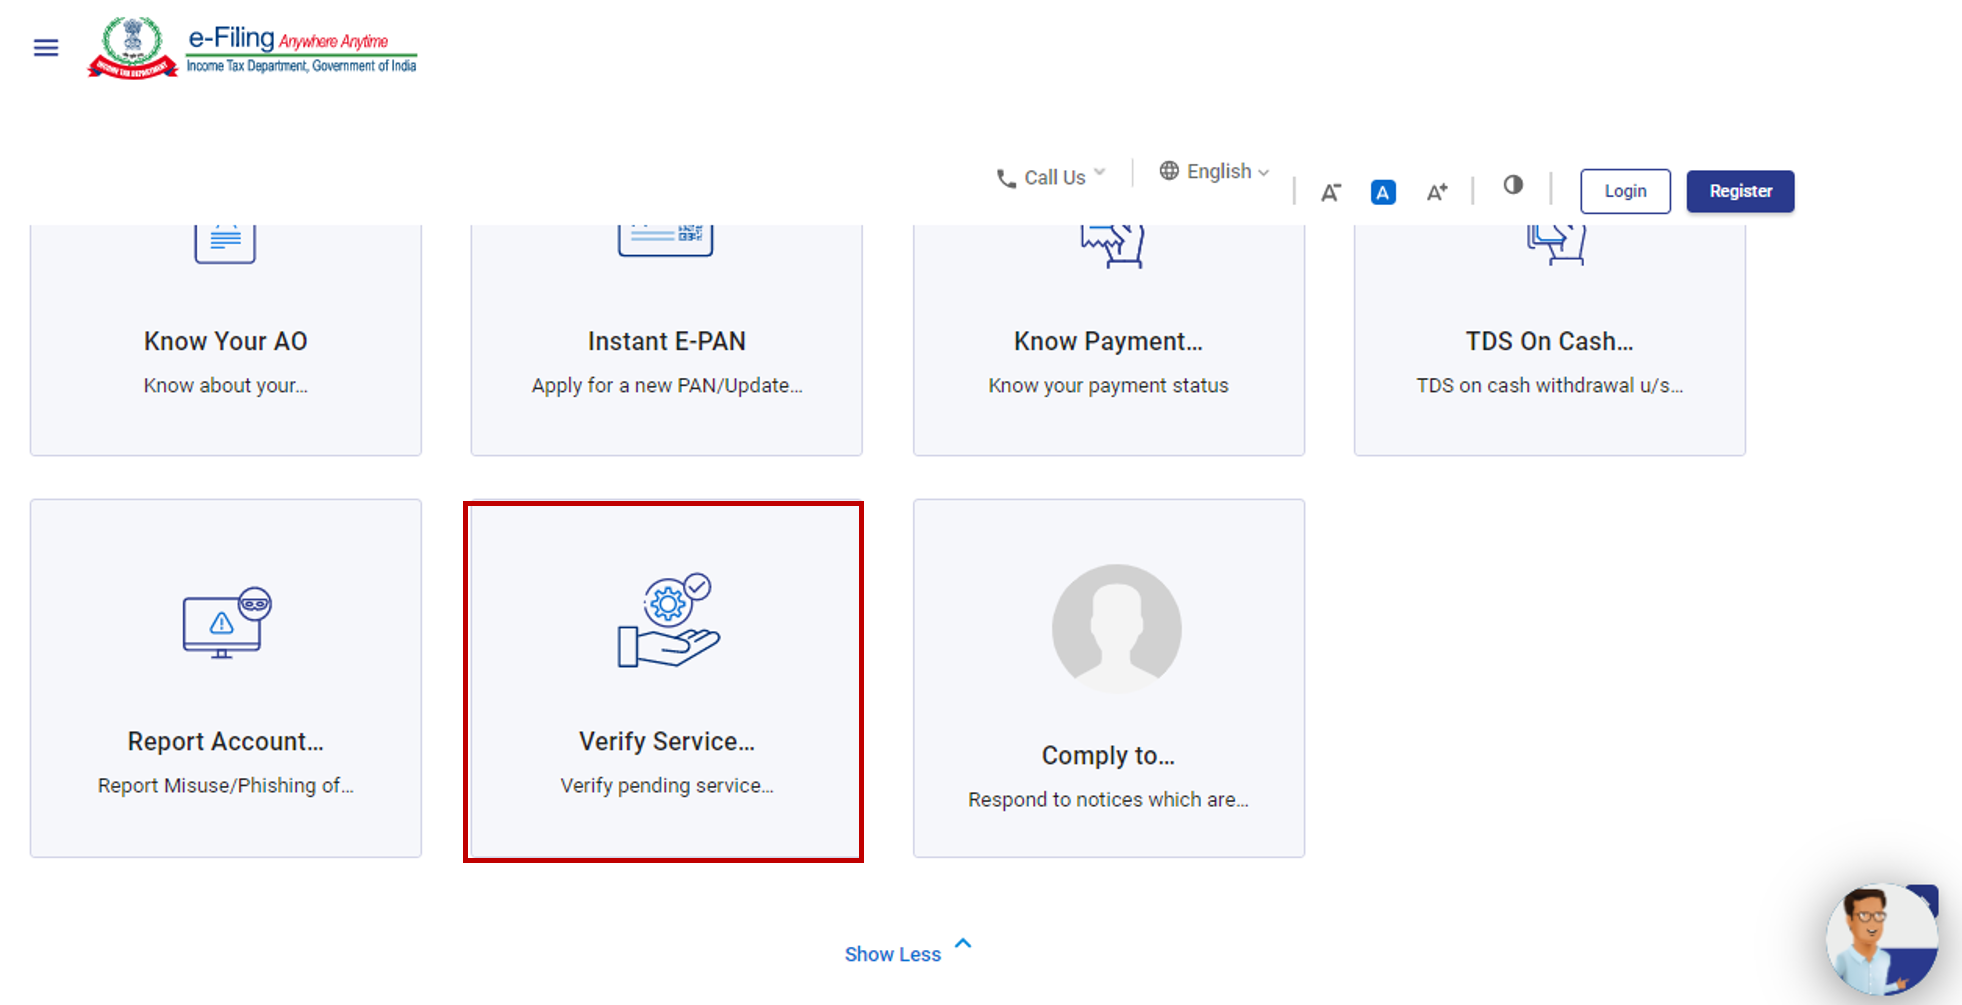Click the e-Filing Income Tax Department logo
This screenshot has height=1005, width=1962.
(x=252, y=48)
